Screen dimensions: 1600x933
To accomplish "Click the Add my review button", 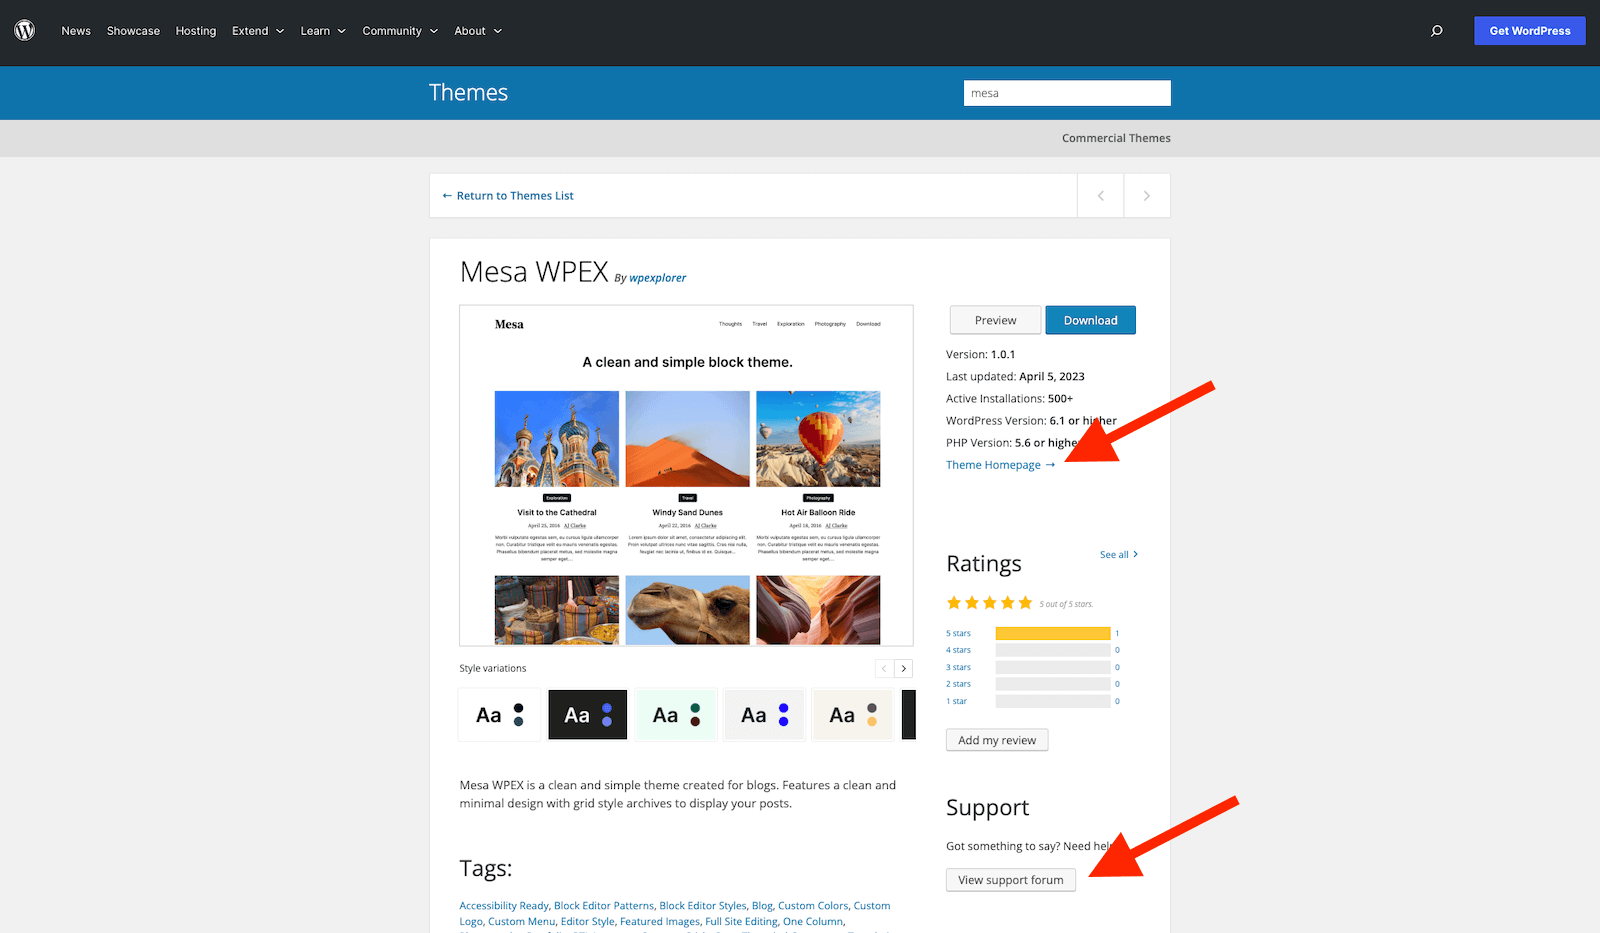I will [997, 740].
